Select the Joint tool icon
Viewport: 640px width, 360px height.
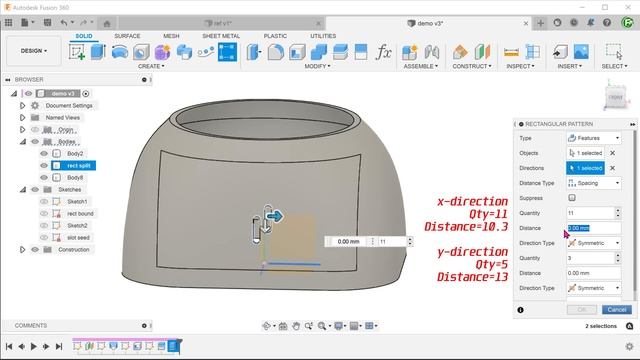point(431,52)
